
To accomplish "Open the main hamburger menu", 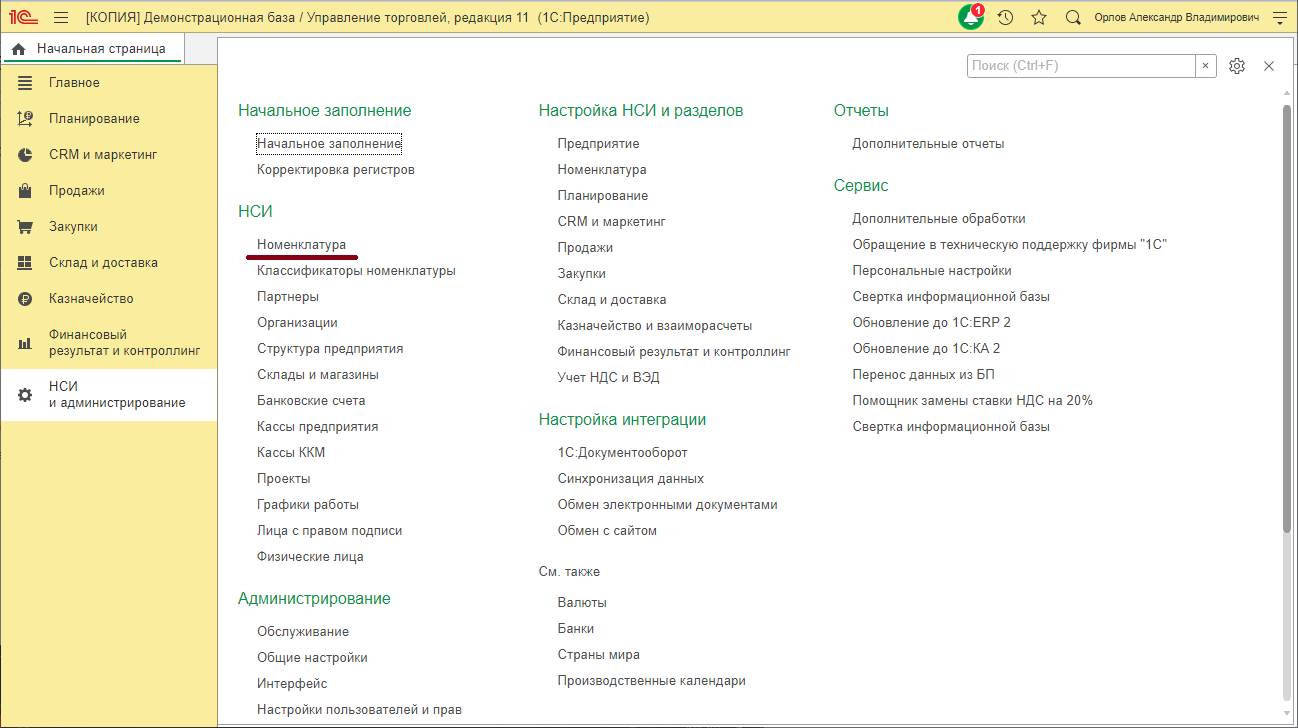I will coord(59,16).
